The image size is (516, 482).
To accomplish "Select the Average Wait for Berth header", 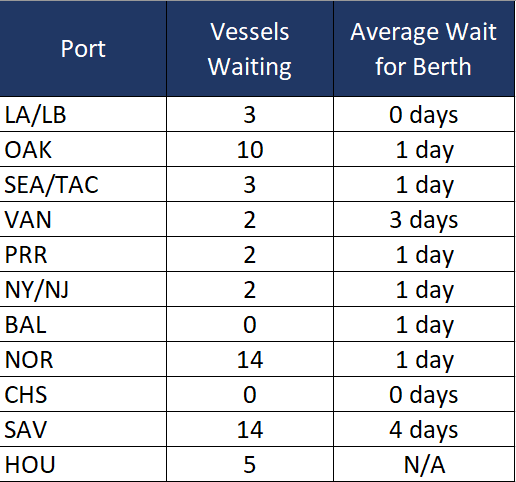I will click(424, 49).
